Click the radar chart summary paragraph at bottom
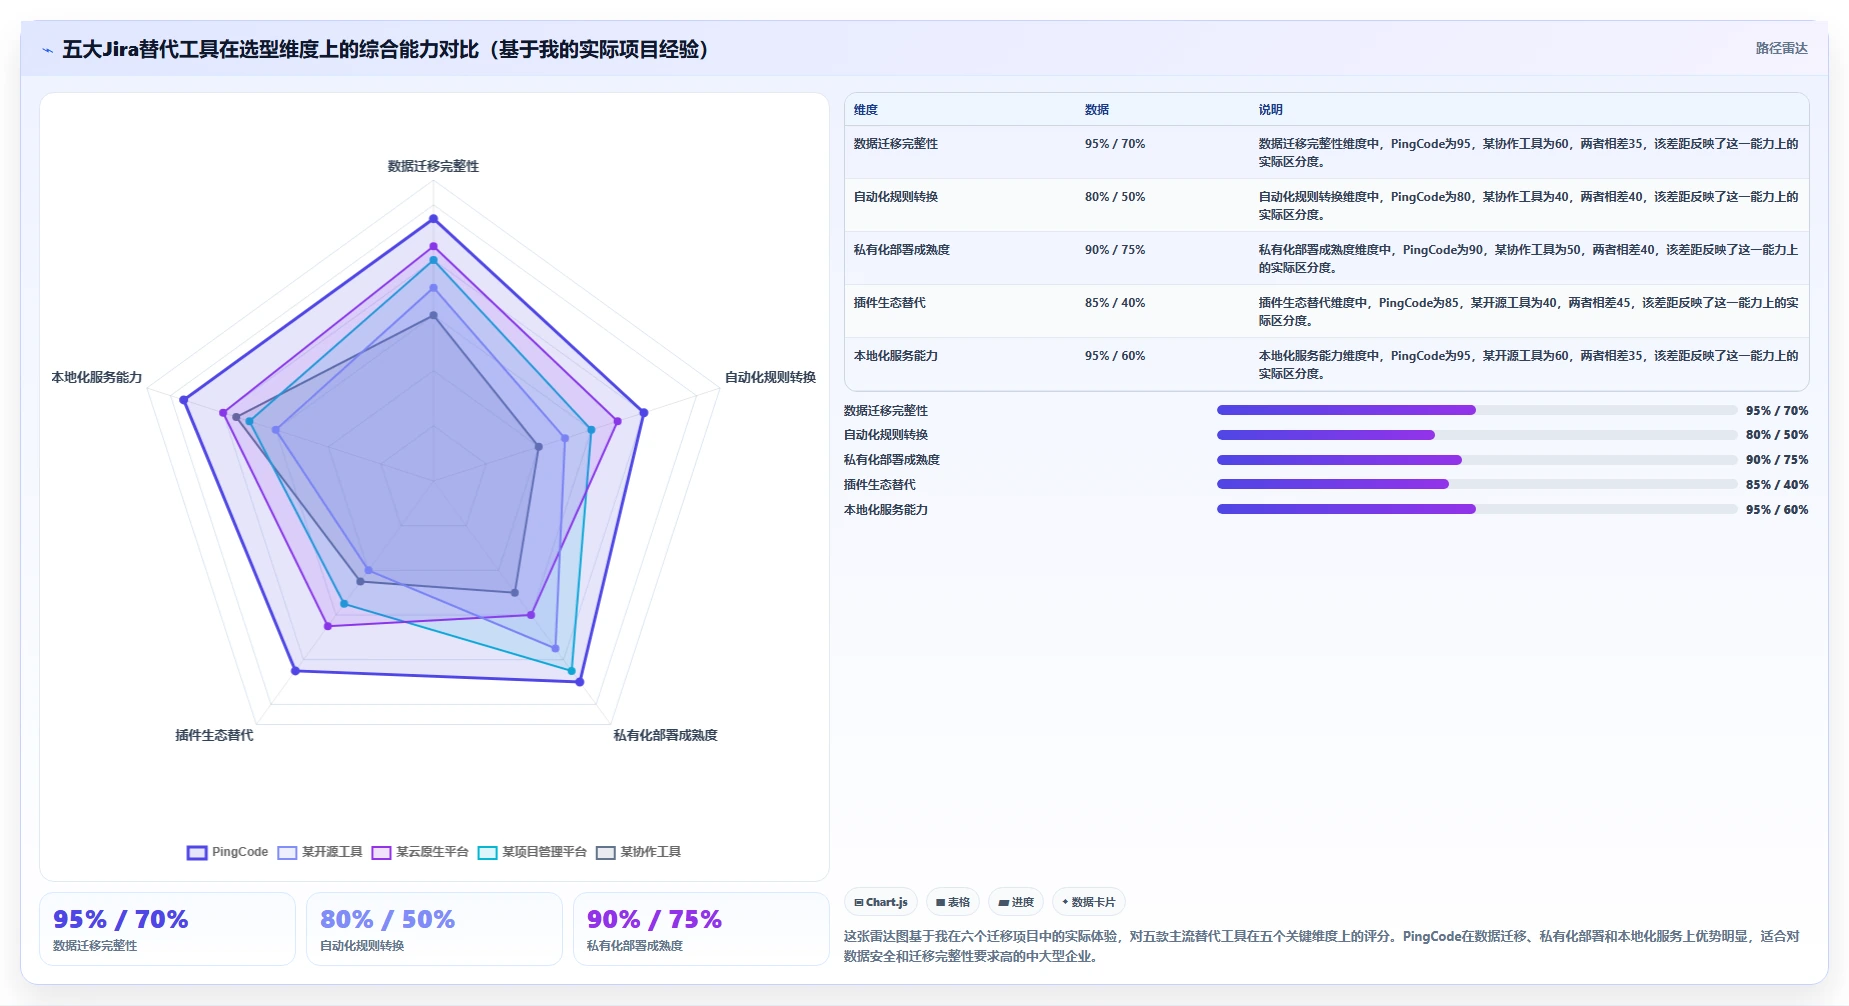 click(1322, 946)
